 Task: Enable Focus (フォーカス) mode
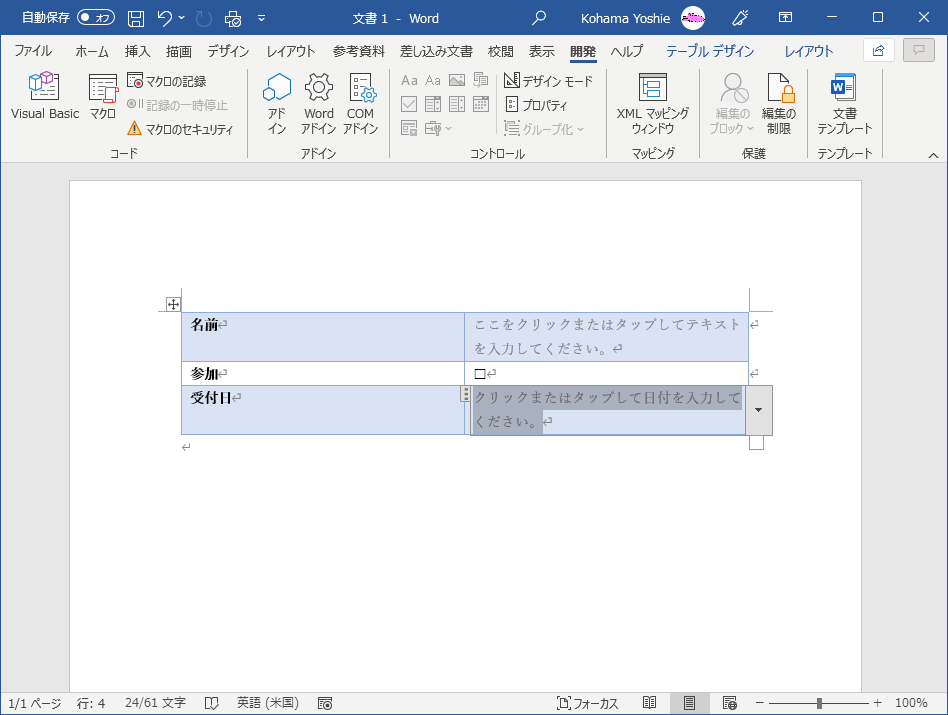(587, 703)
